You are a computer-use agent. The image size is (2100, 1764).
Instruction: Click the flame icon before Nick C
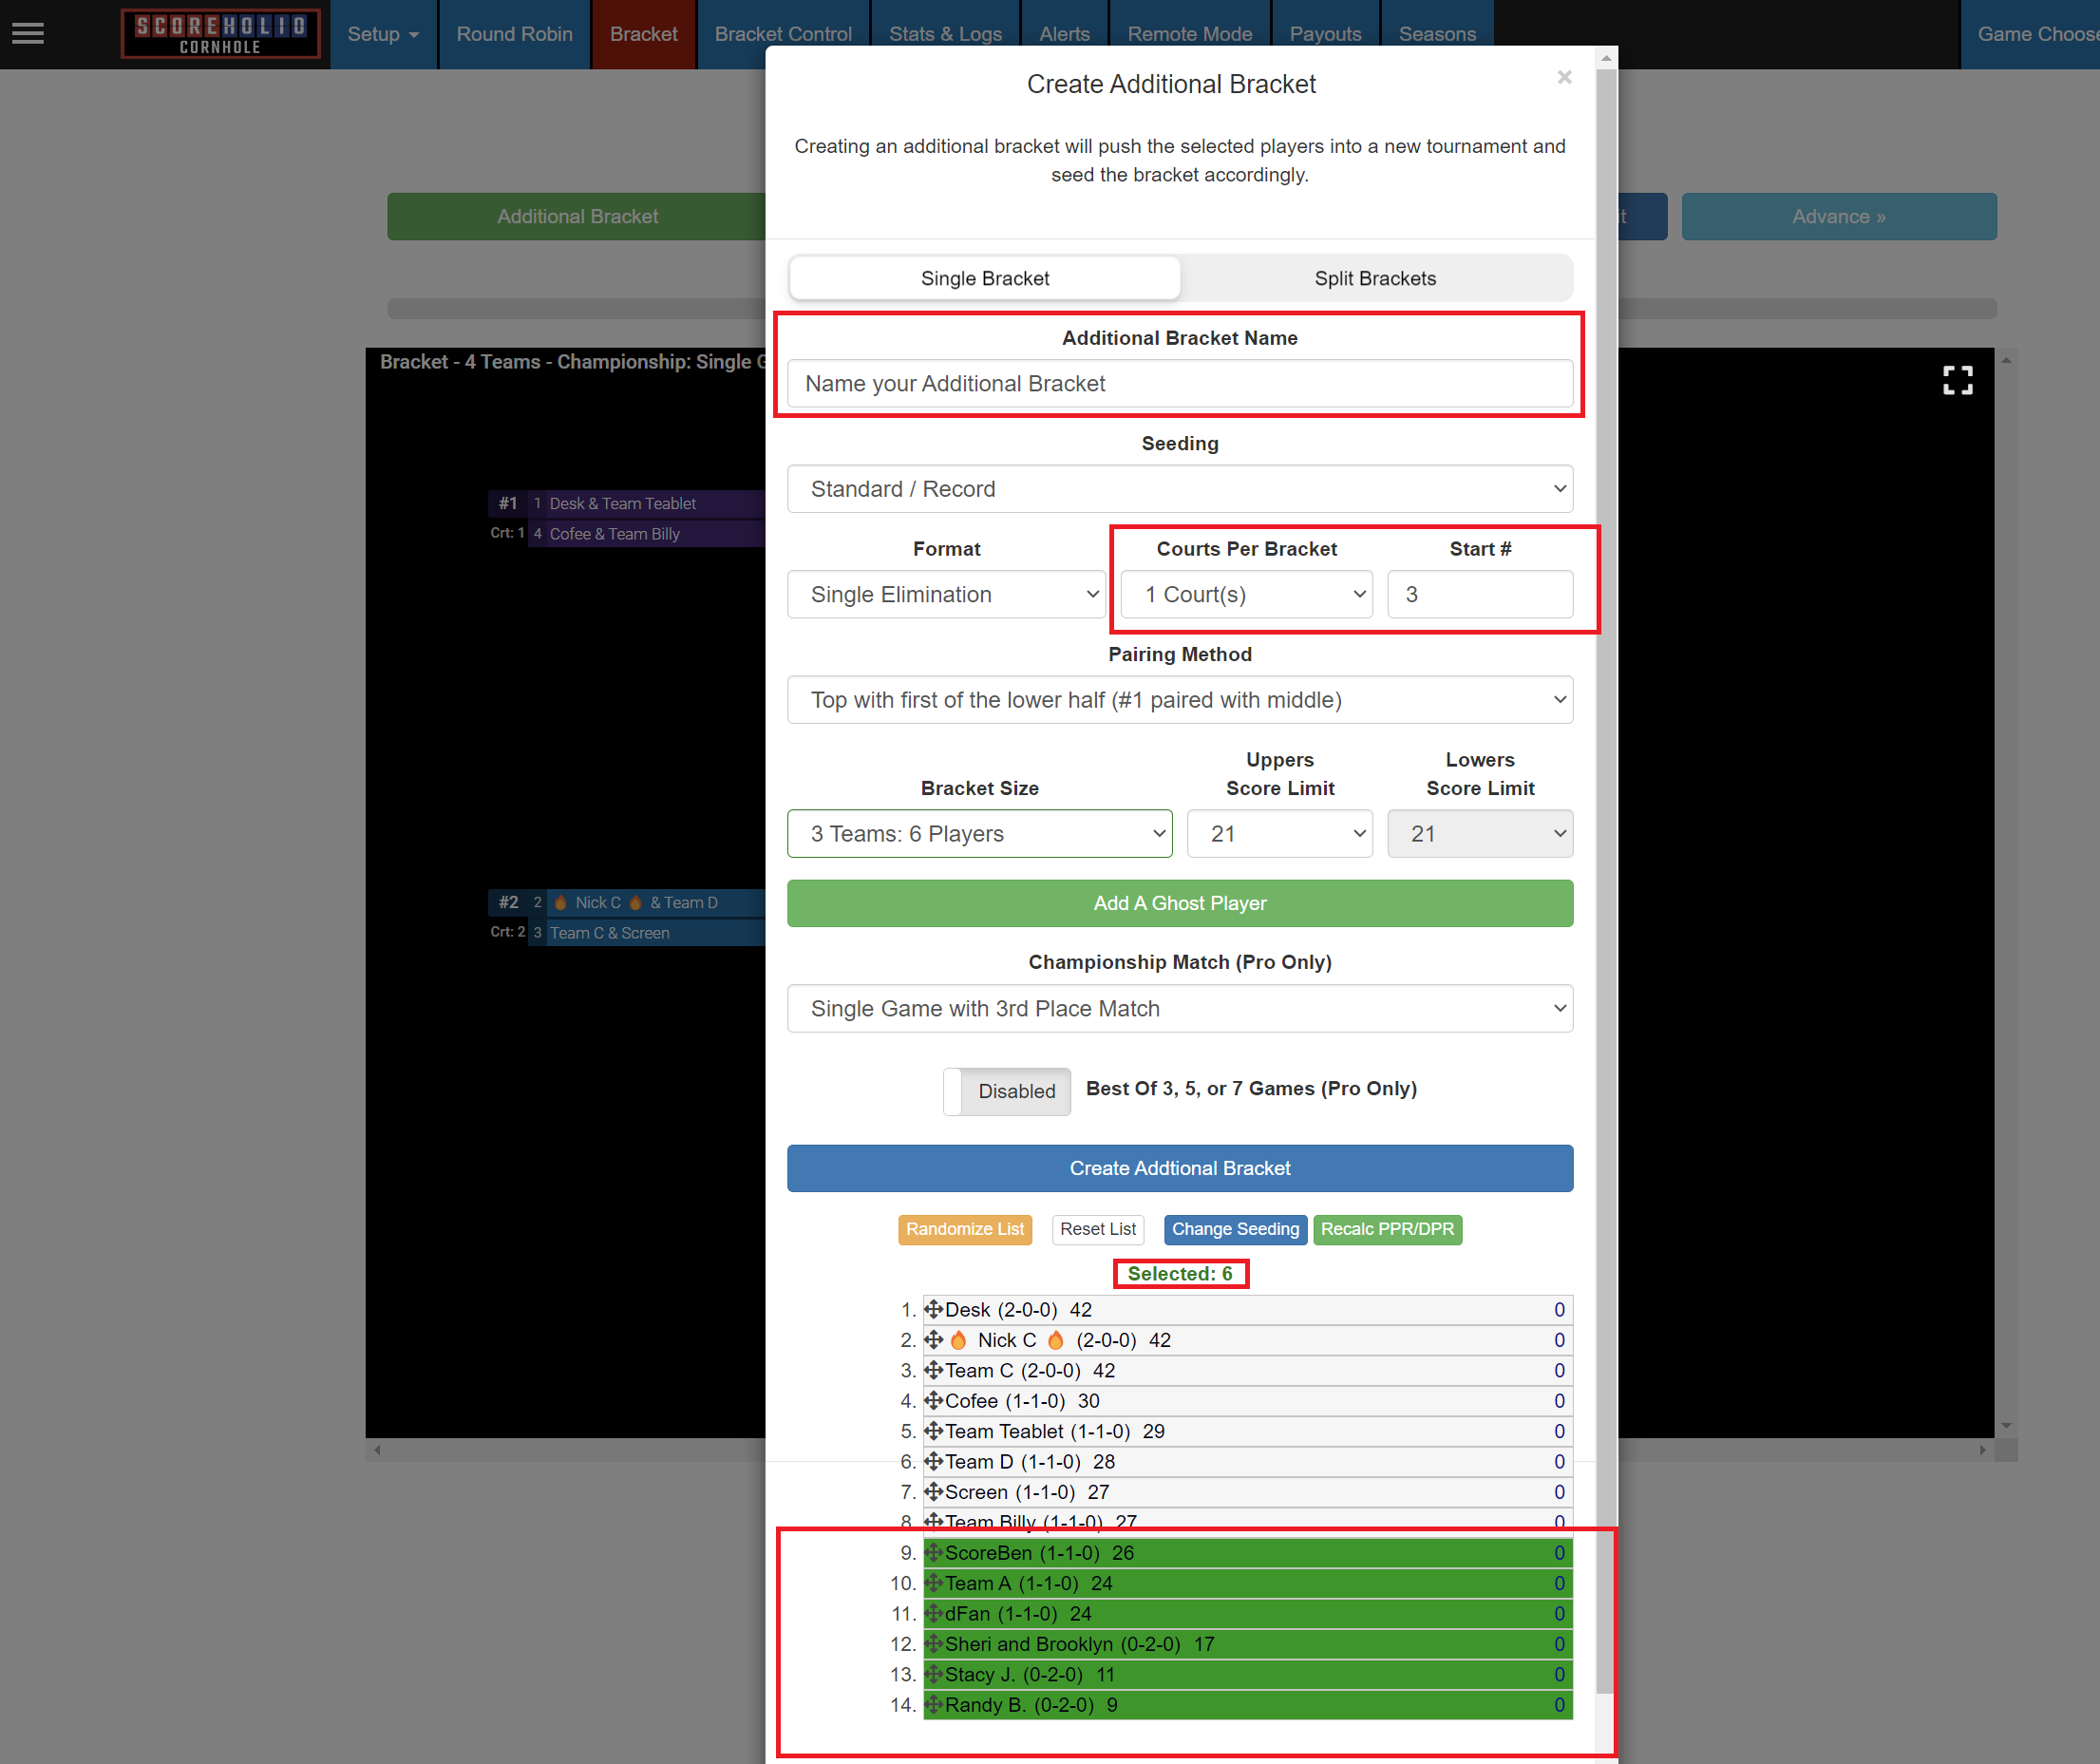tap(958, 1340)
